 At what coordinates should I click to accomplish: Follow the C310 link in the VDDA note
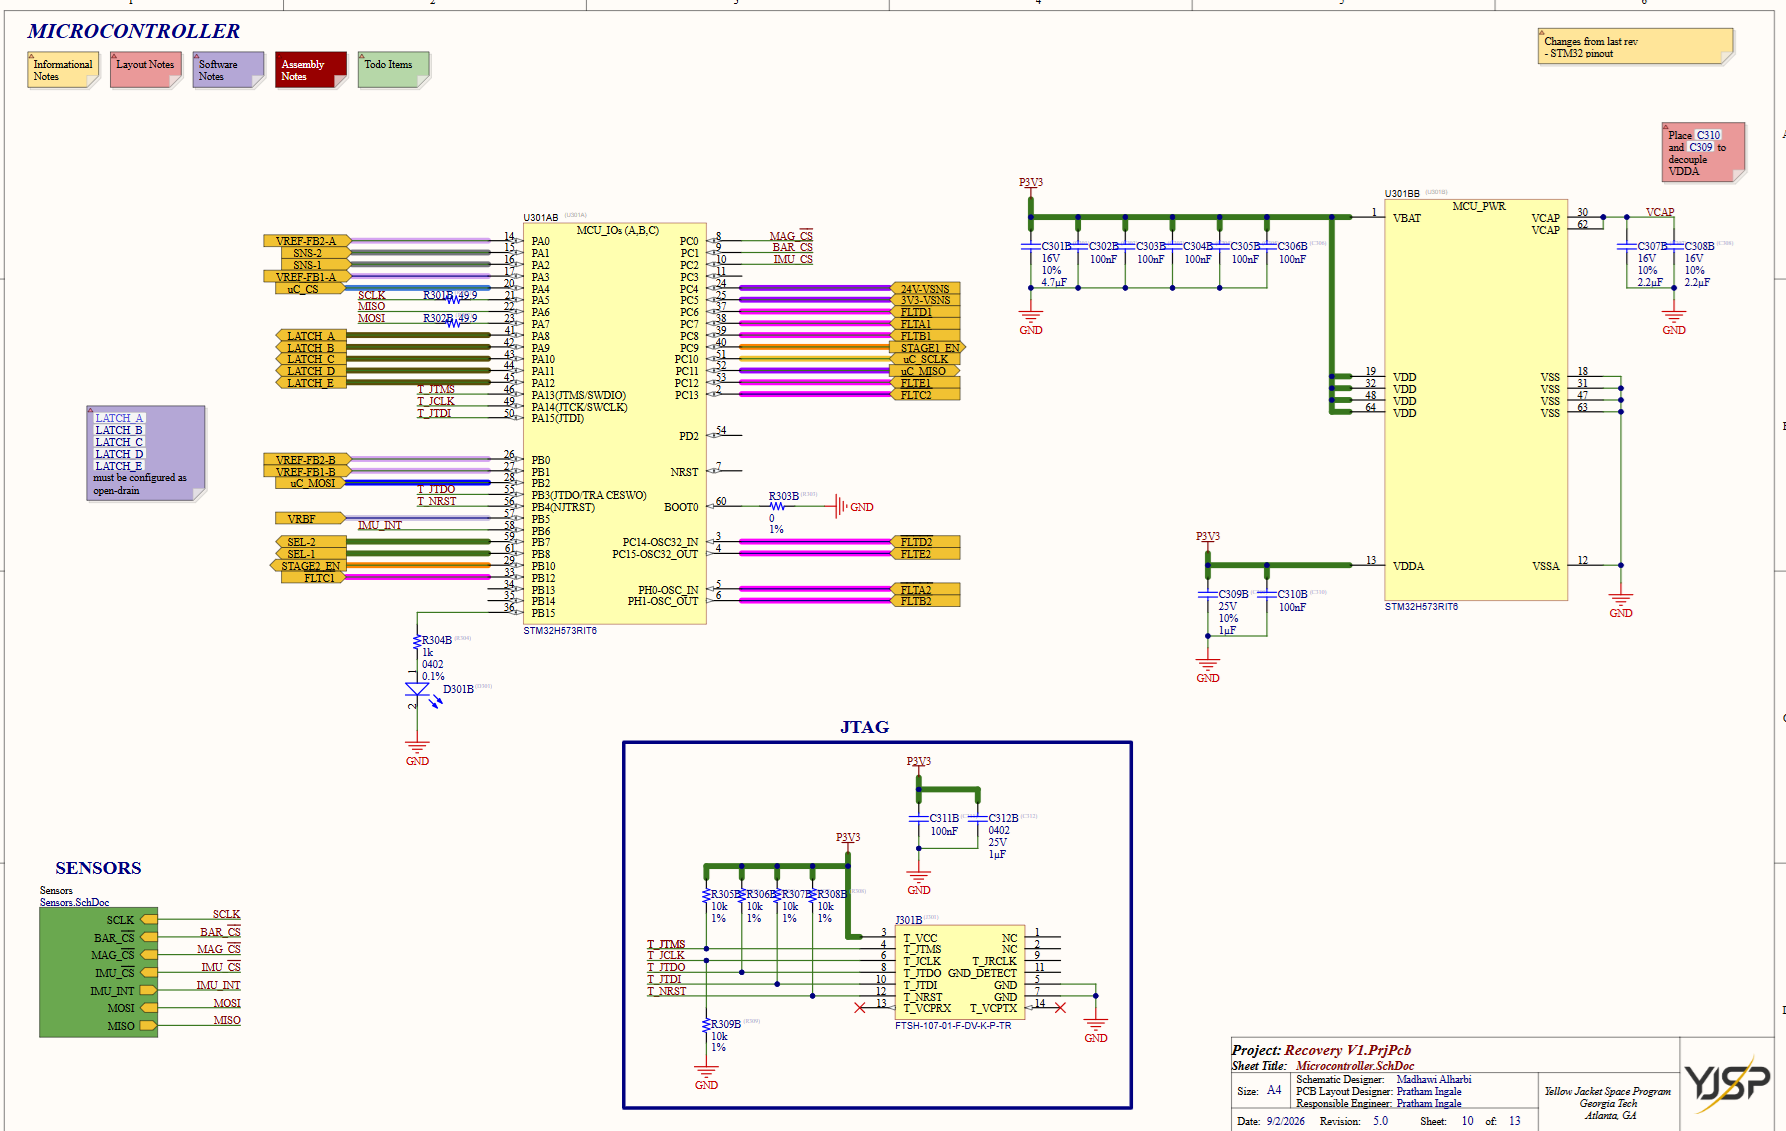coord(1708,135)
